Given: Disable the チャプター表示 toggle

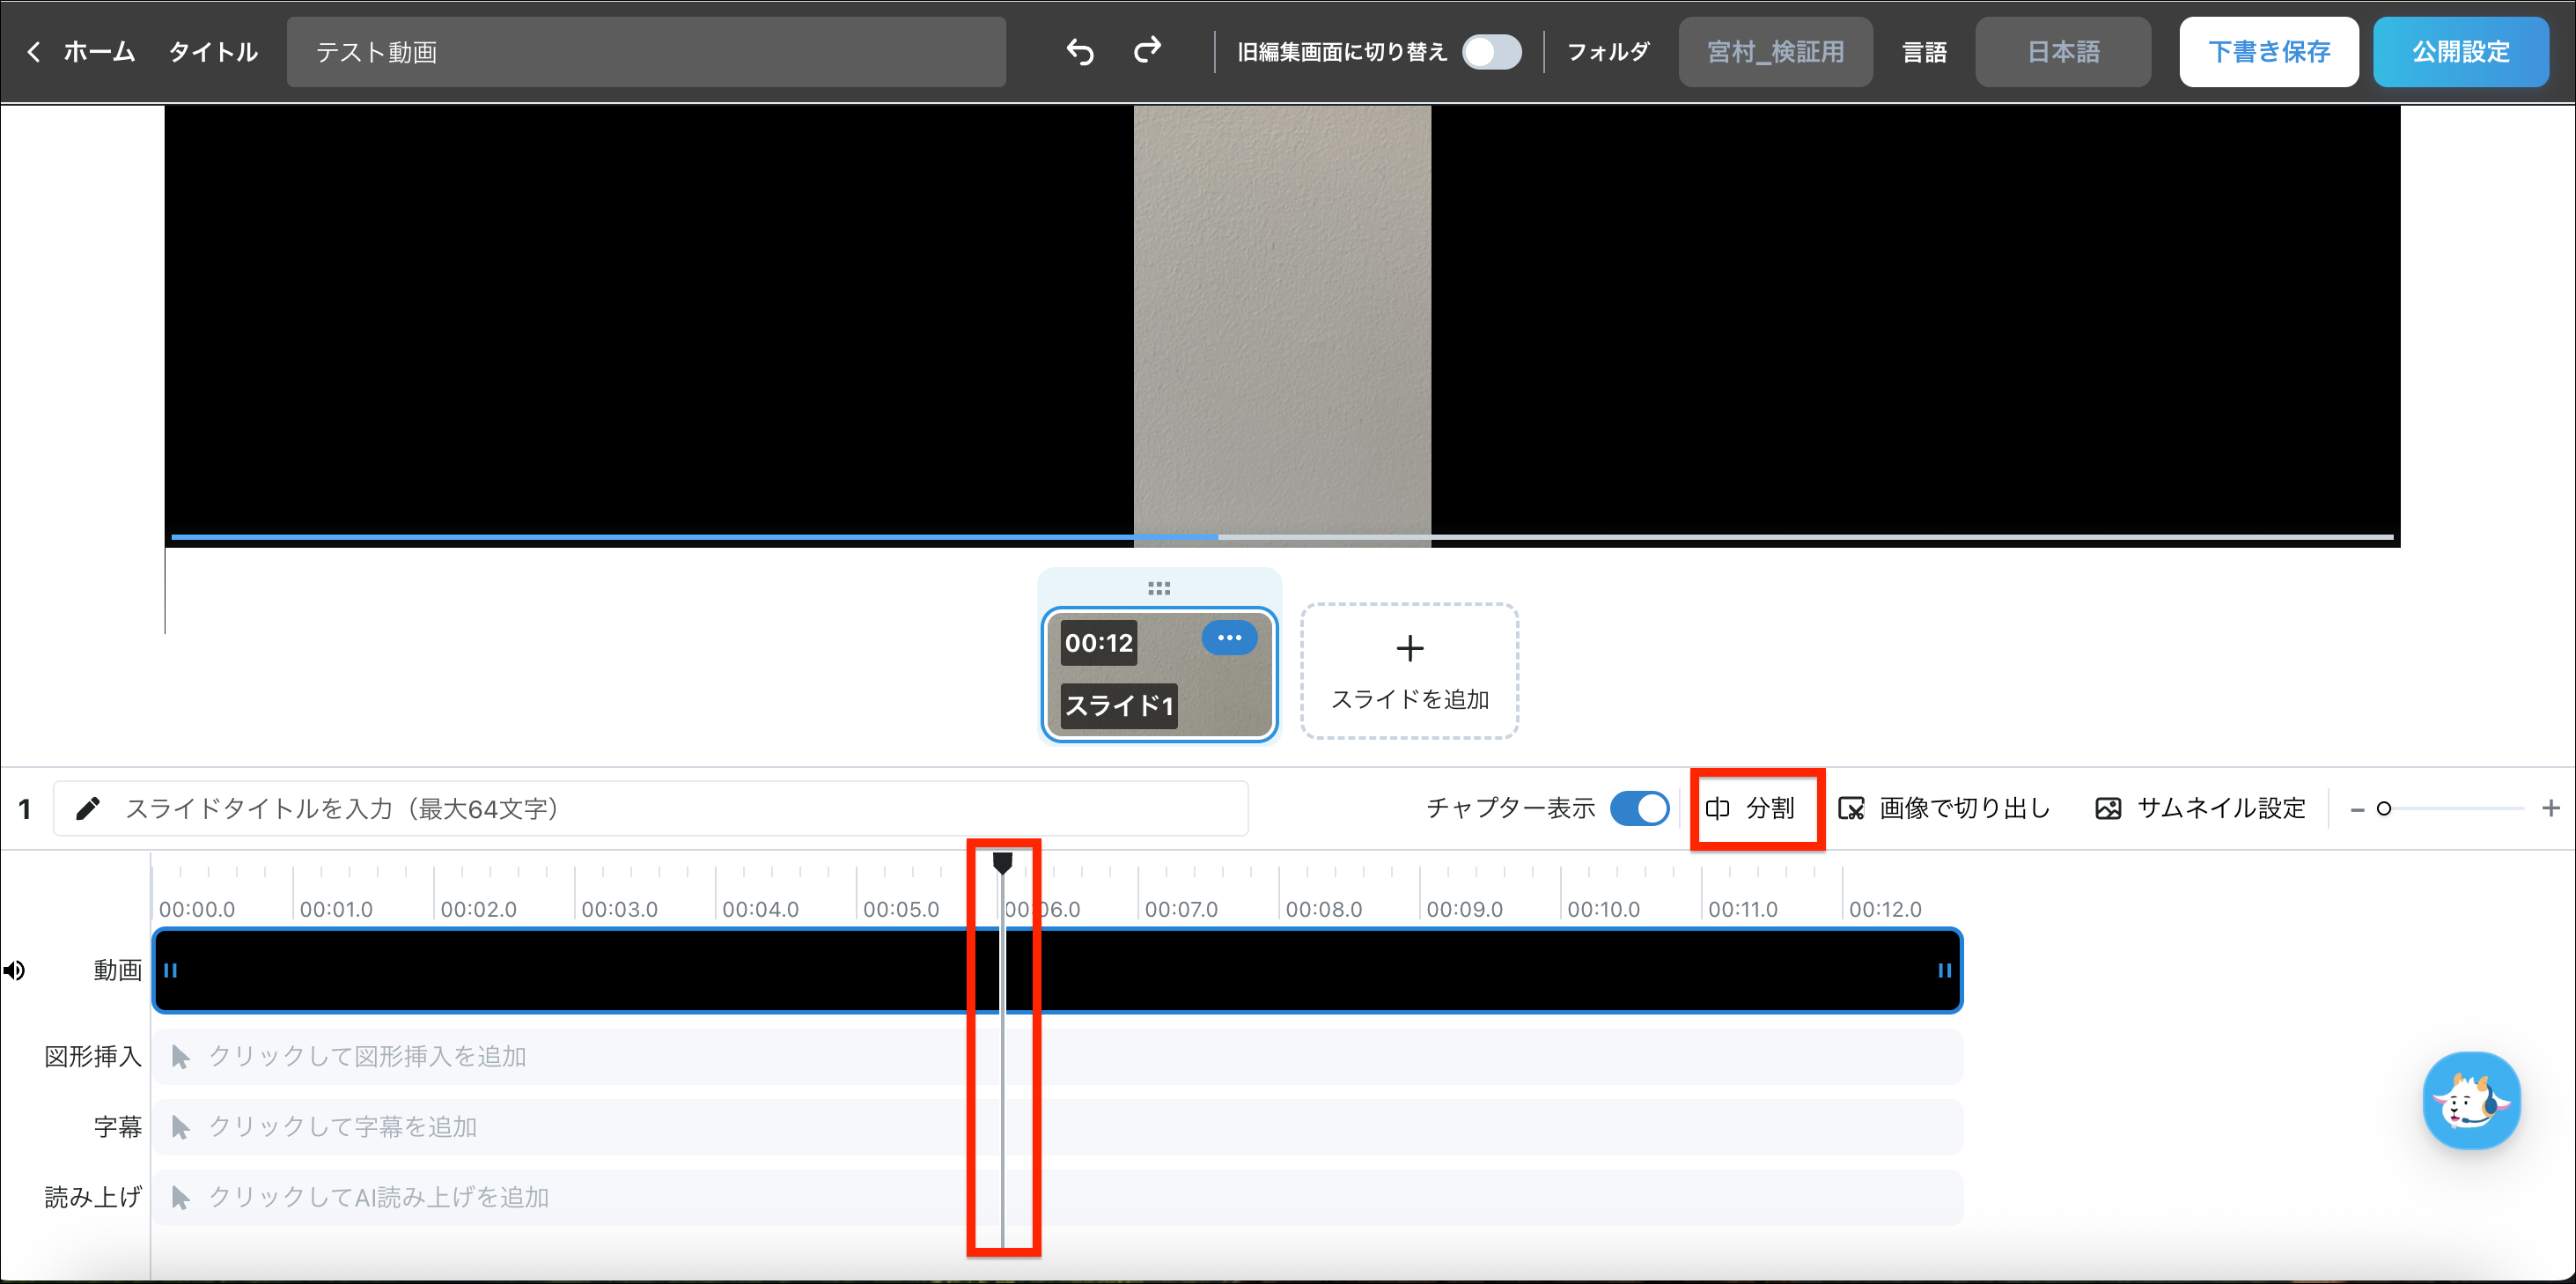Looking at the screenshot, I should point(1639,808).
